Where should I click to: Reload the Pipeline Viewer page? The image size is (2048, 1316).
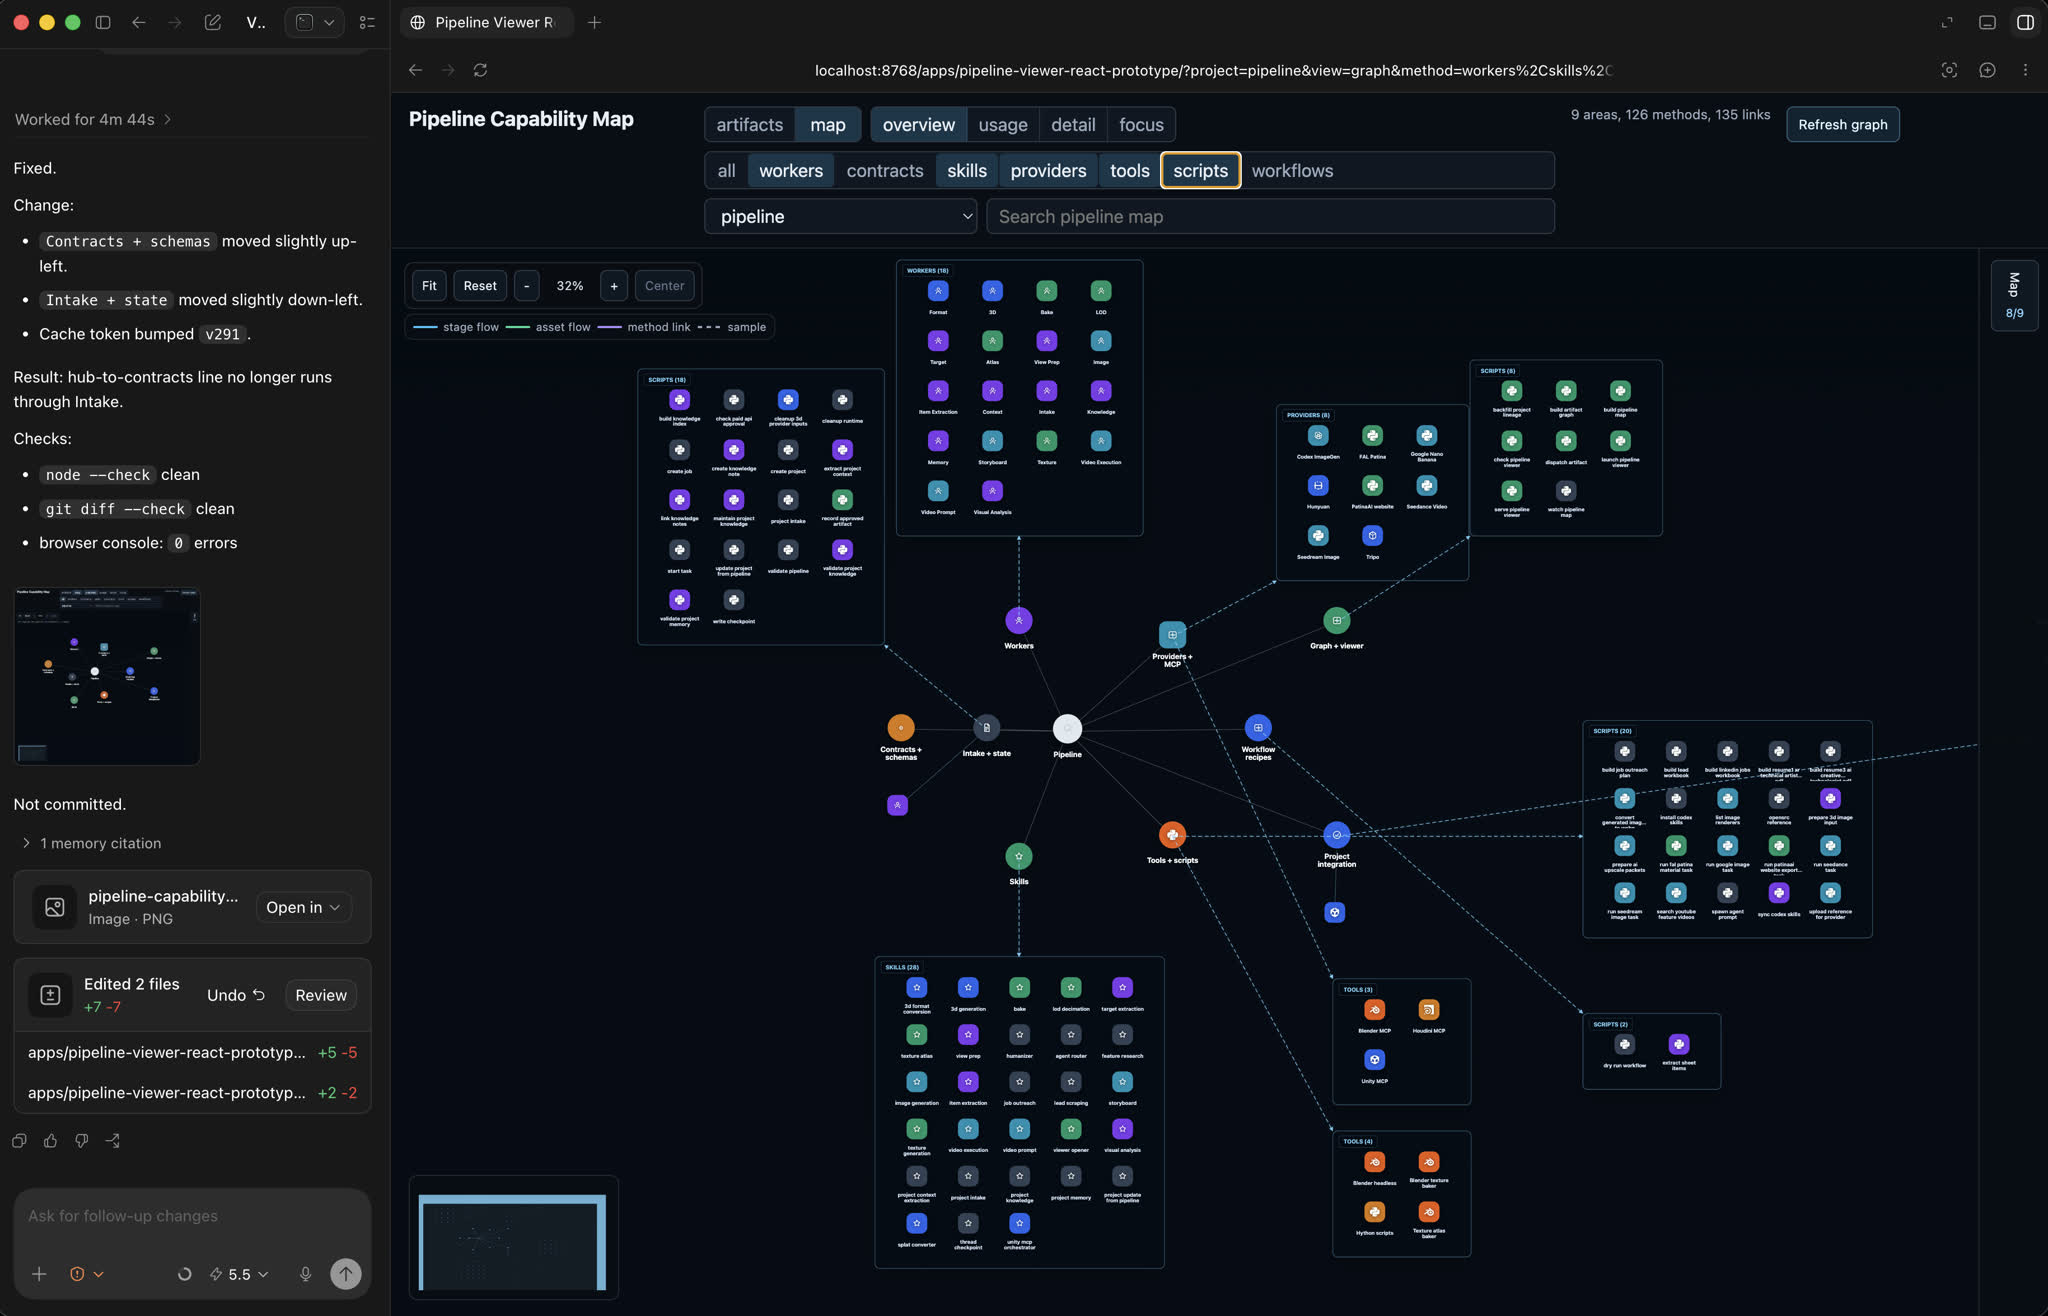pos(480,70)
